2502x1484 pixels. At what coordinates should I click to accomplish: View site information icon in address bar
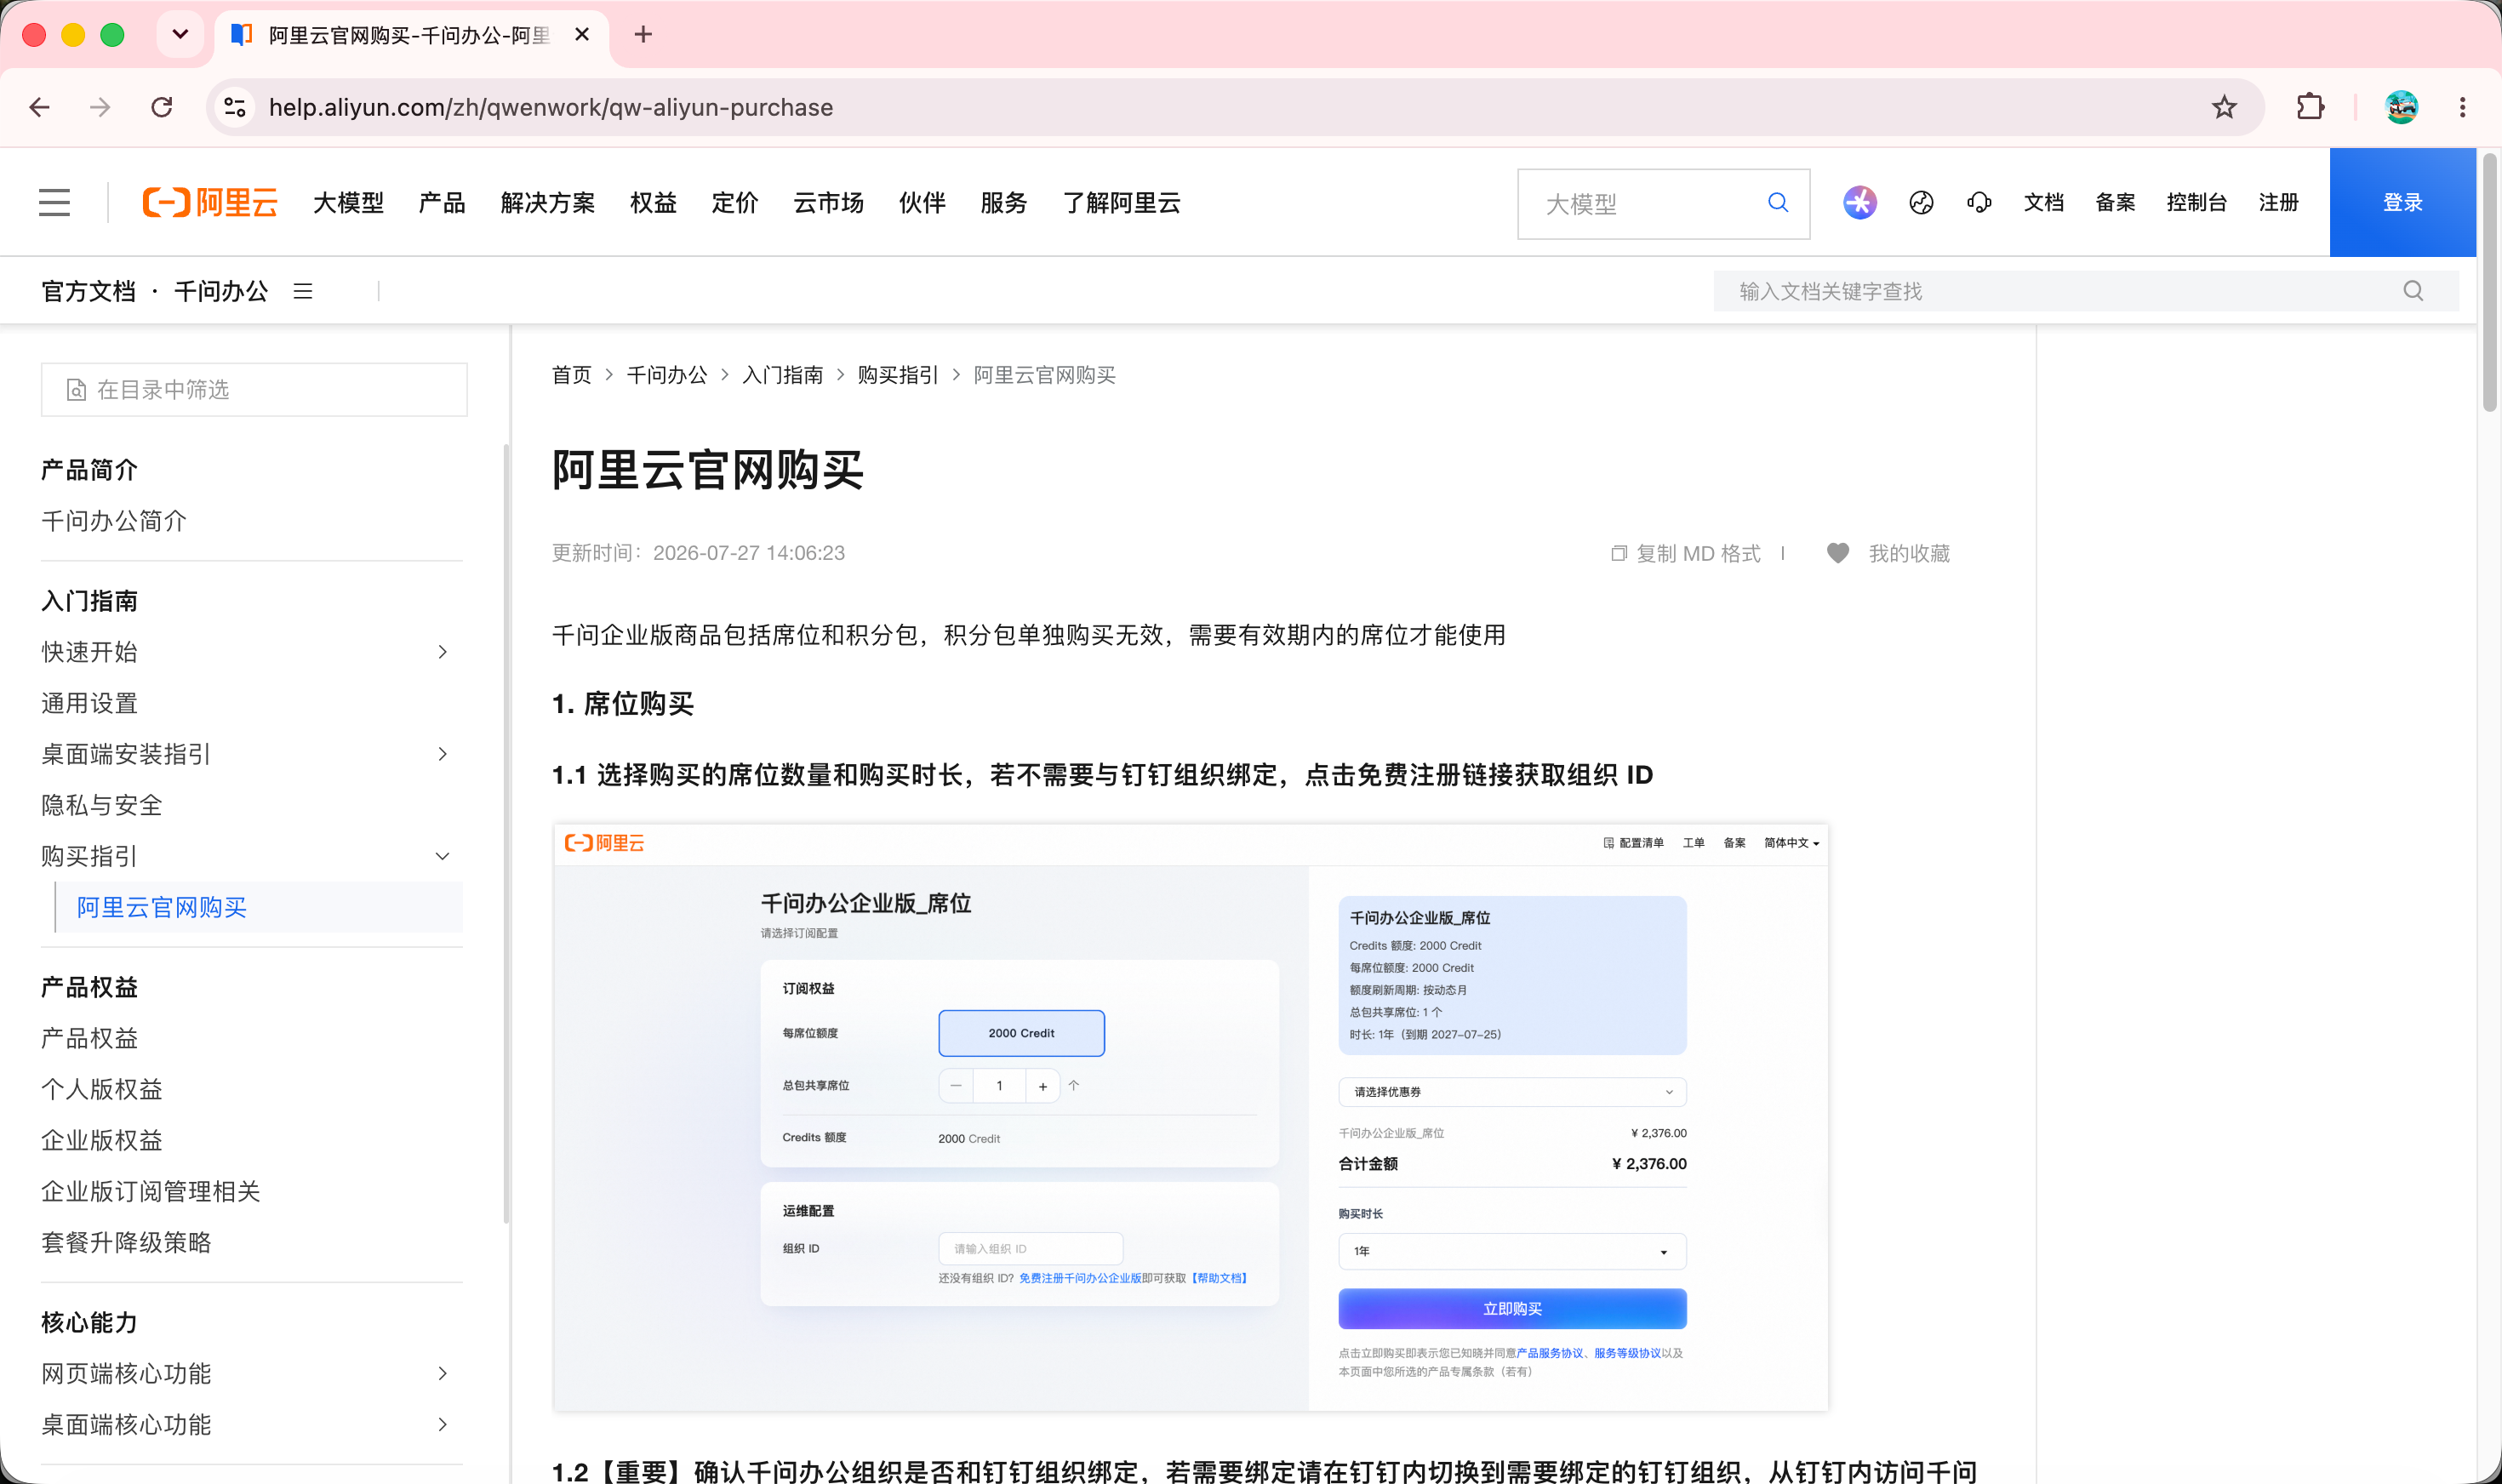[235, 107]
